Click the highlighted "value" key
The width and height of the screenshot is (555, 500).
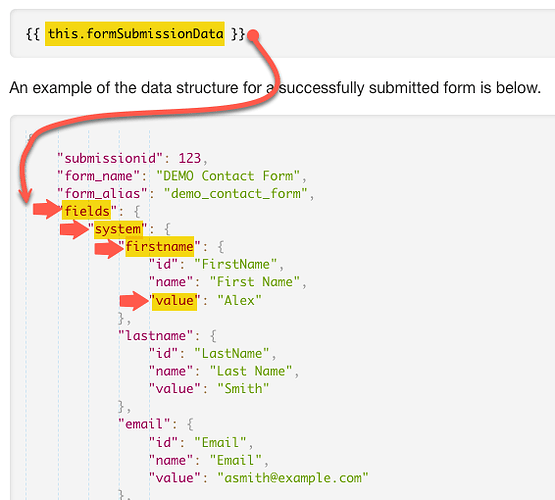point(174,301)
